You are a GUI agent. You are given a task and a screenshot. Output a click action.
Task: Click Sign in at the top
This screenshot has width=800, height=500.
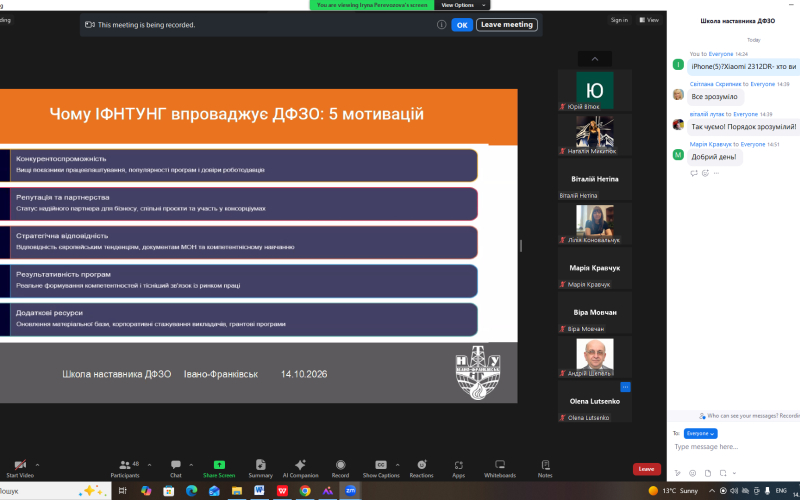point(619,20)
